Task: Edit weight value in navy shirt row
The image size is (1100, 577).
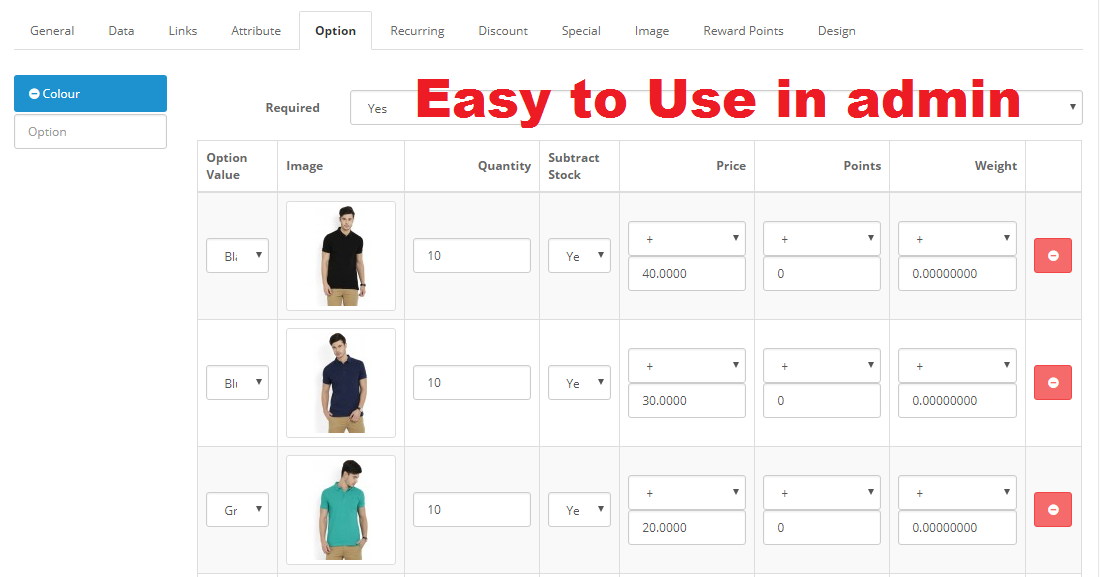Action: 957,401
